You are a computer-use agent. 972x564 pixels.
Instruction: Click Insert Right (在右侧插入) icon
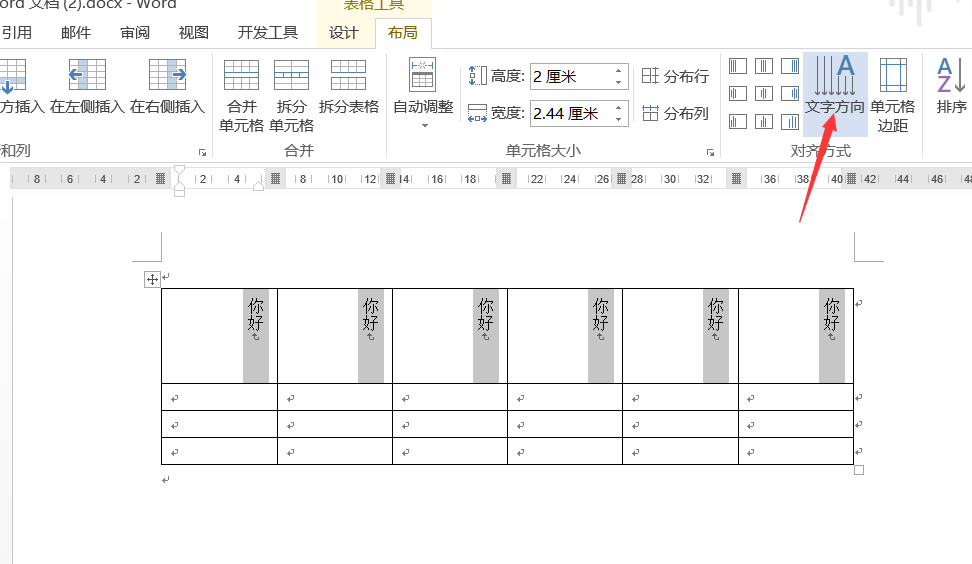pos(167,75)
